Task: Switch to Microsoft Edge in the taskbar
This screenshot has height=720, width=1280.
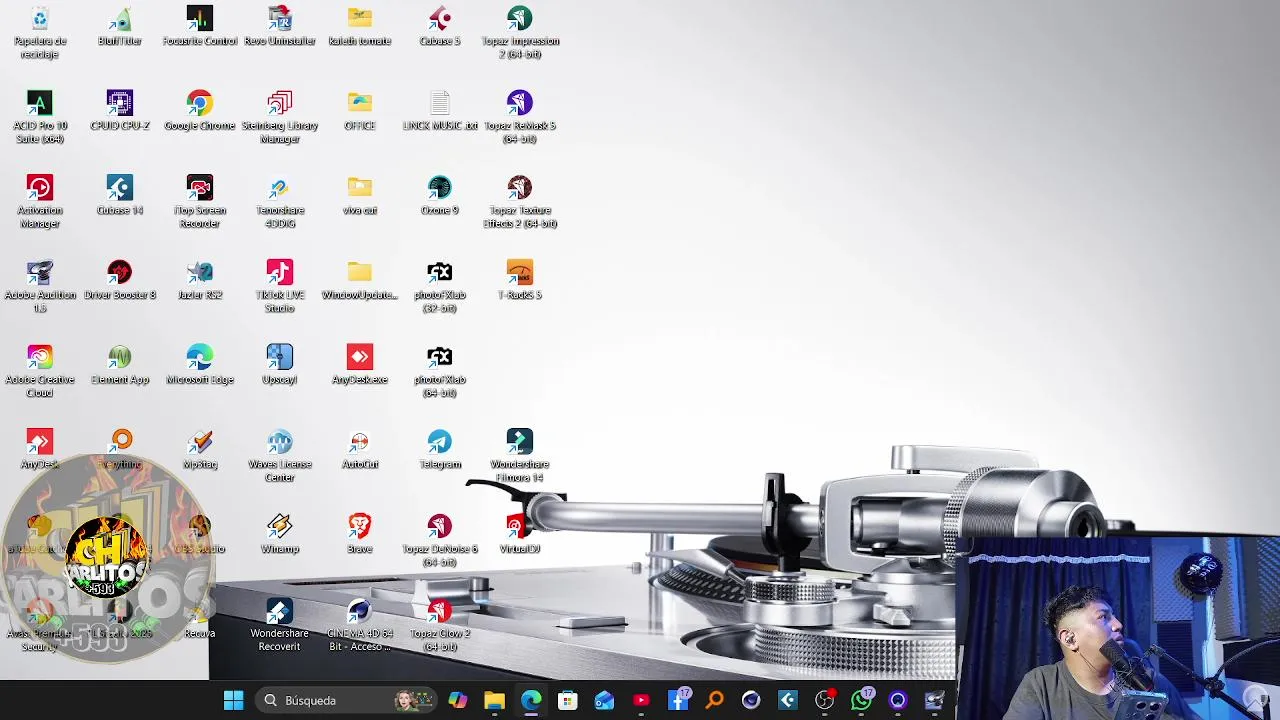Action: 531,700
